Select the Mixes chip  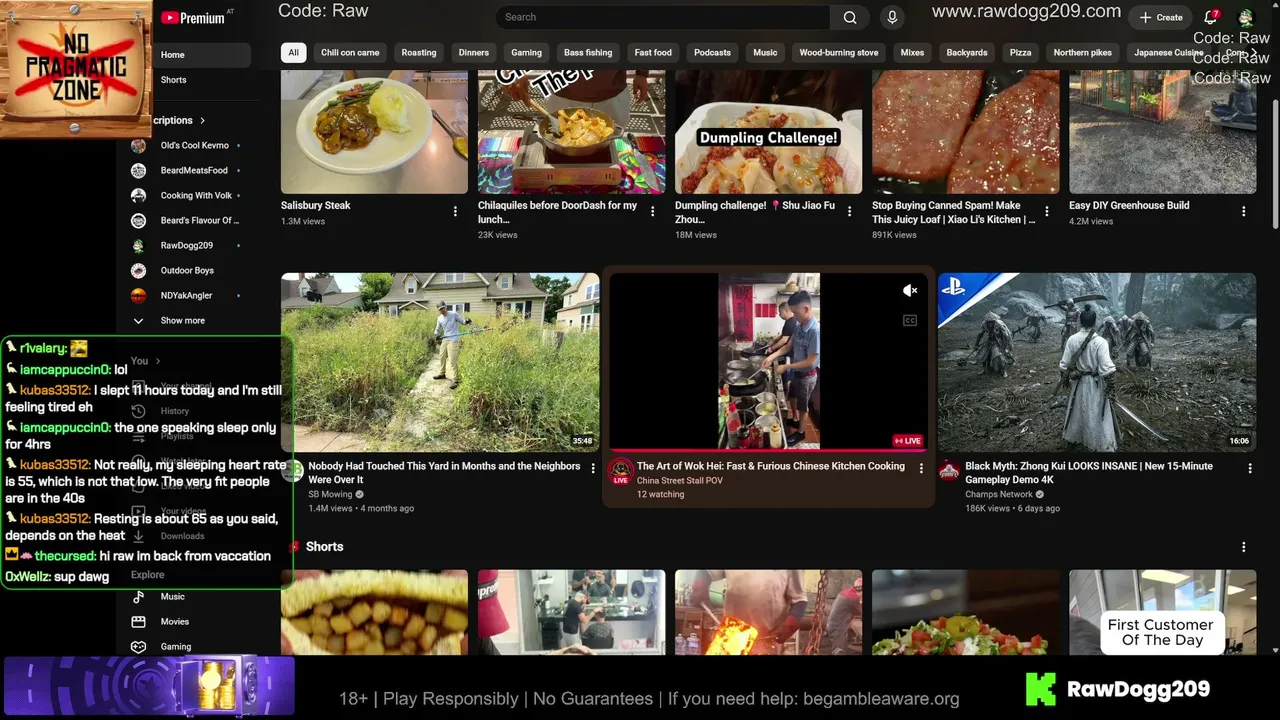point(912,52)
